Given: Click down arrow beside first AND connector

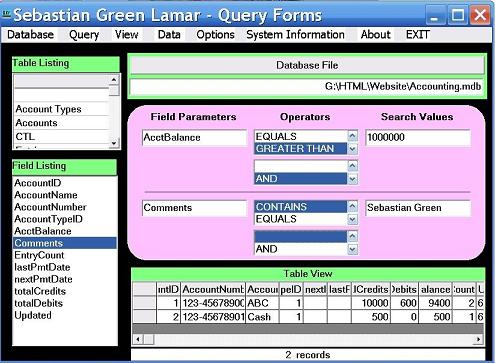Looking at the screenshot, I should (352, 179).
